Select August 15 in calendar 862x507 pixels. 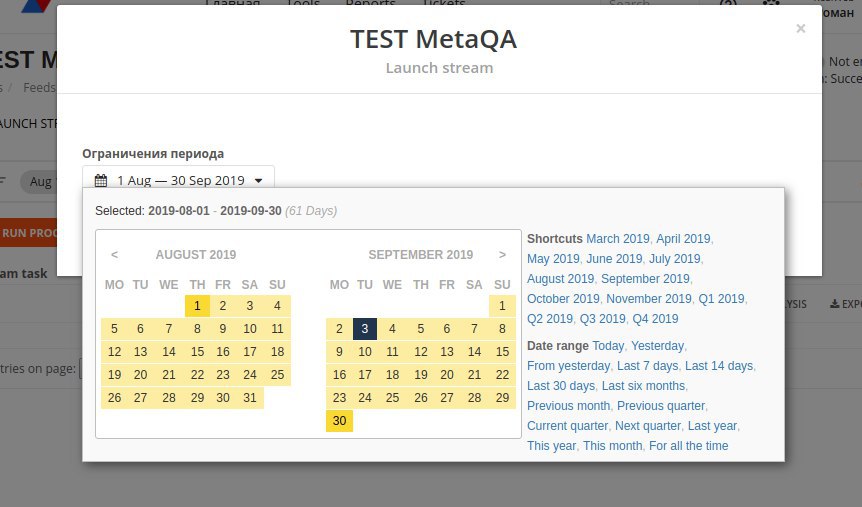[x=197, y=352]
